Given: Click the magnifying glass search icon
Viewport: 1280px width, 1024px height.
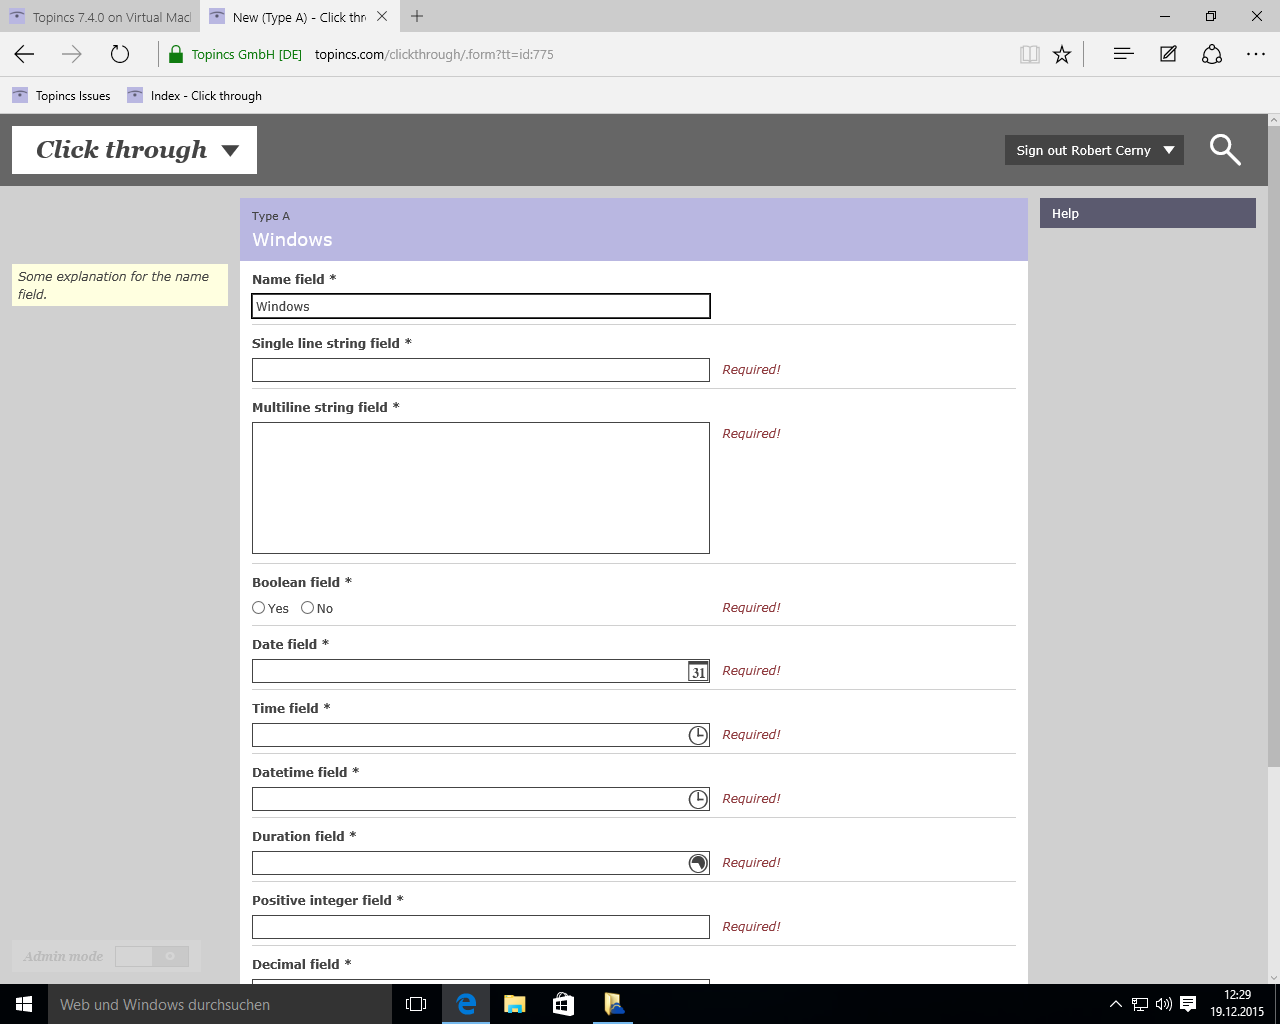Looking at the screenshot, I should coord(1225,150).
